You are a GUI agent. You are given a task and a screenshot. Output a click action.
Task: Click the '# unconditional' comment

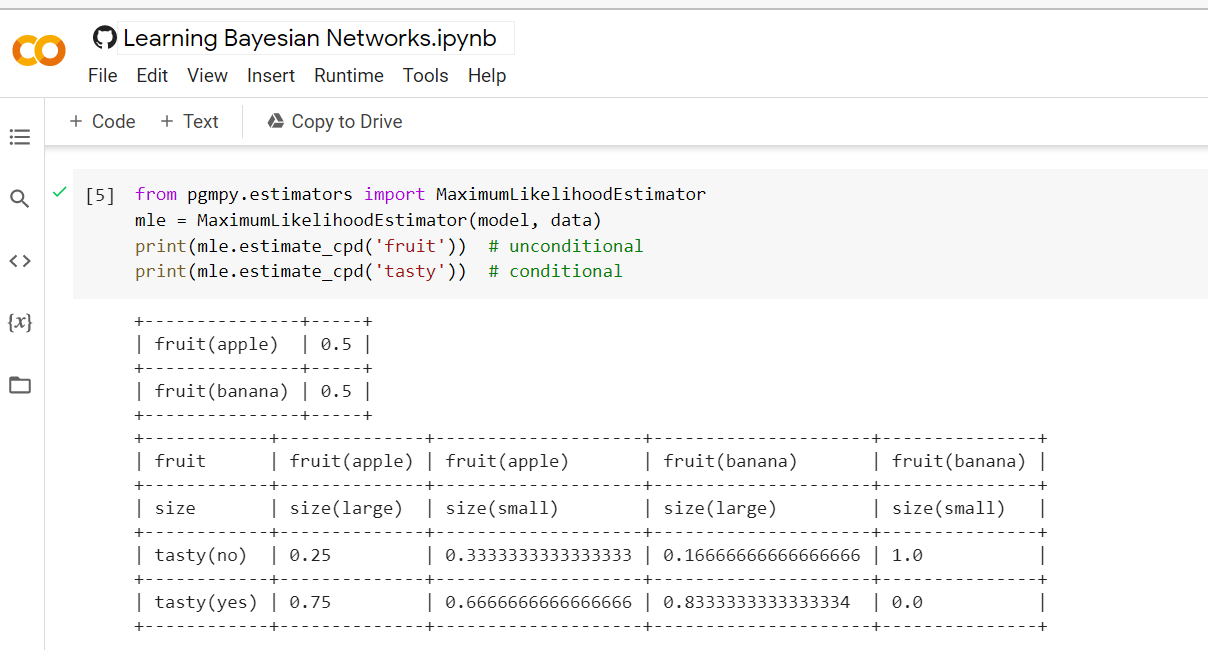pyautogui.click(x=566, y=246)
